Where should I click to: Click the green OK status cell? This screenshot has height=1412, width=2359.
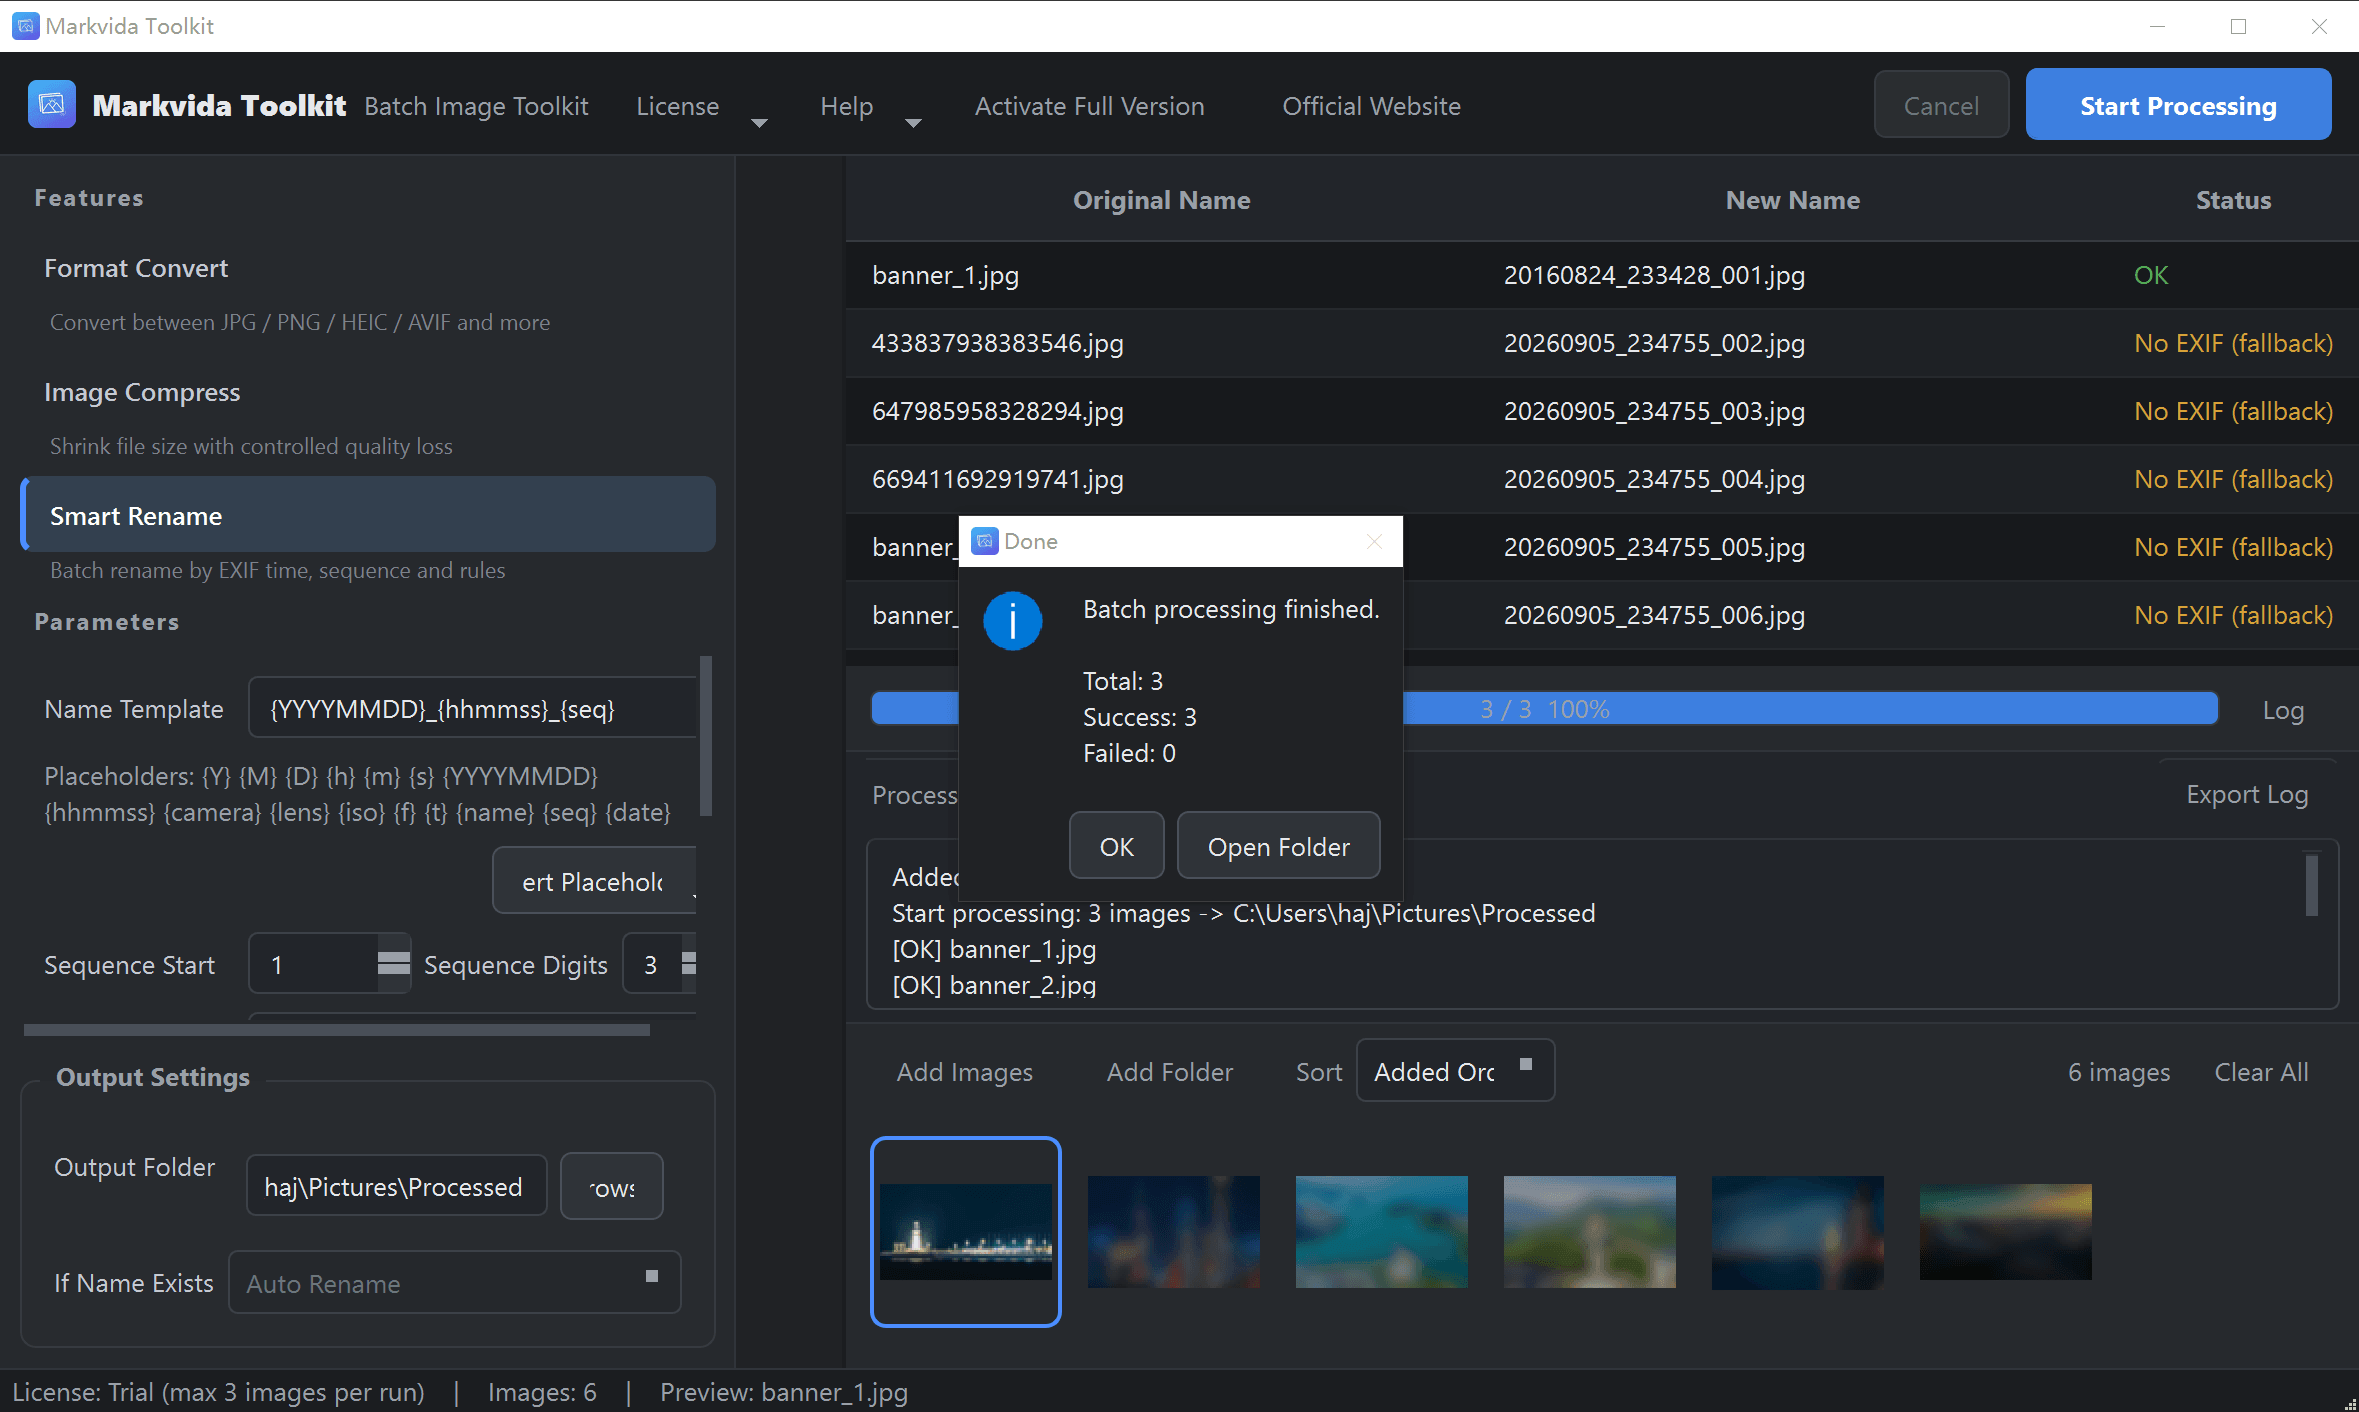(2150, 275)
